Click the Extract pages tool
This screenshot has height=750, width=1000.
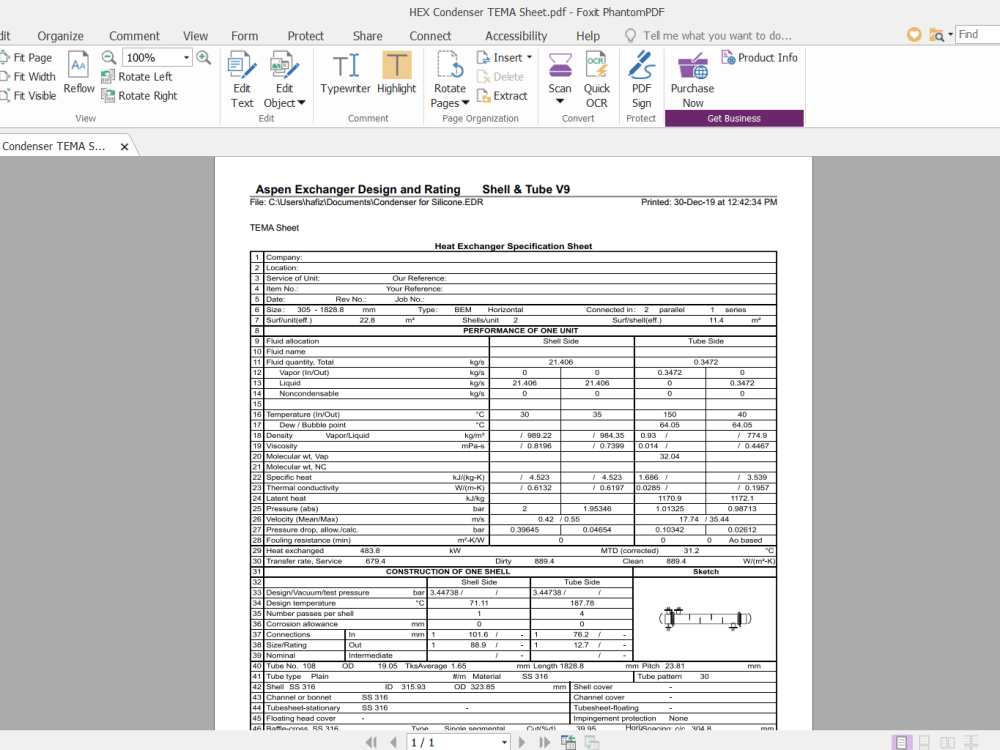502,96
